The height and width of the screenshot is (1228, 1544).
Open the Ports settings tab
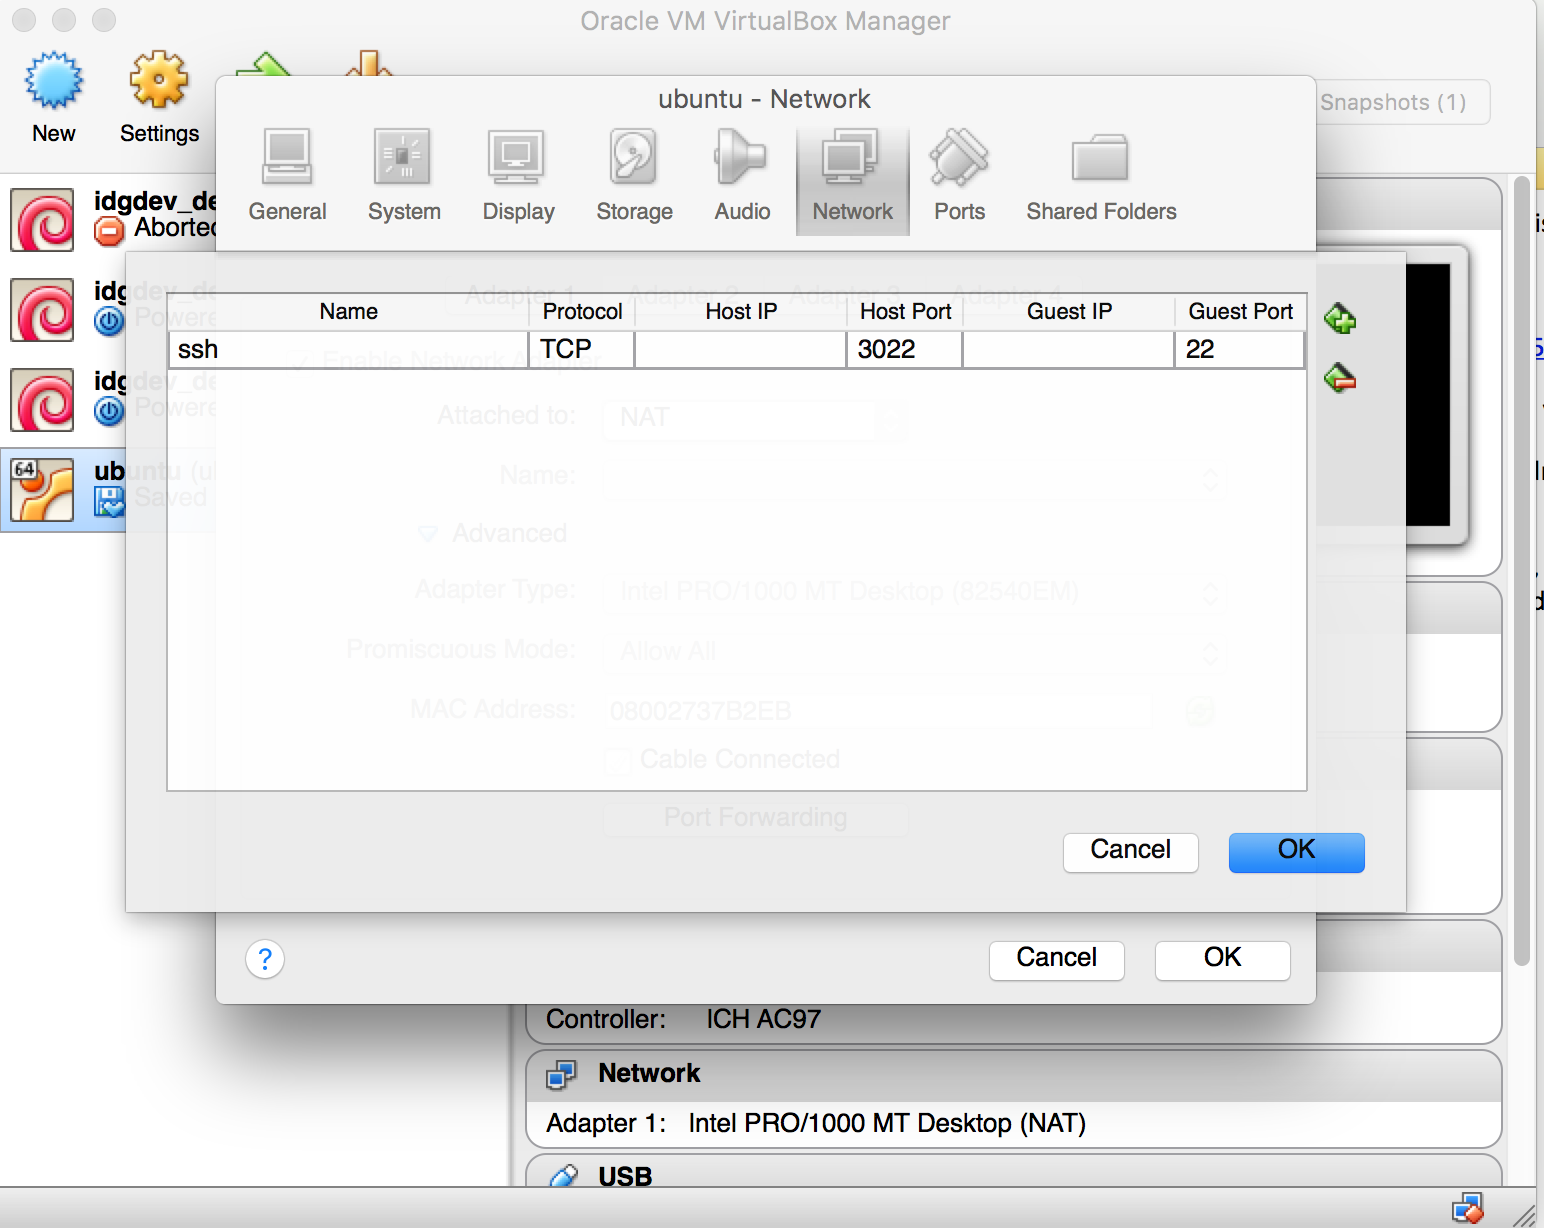coord(959,176)
